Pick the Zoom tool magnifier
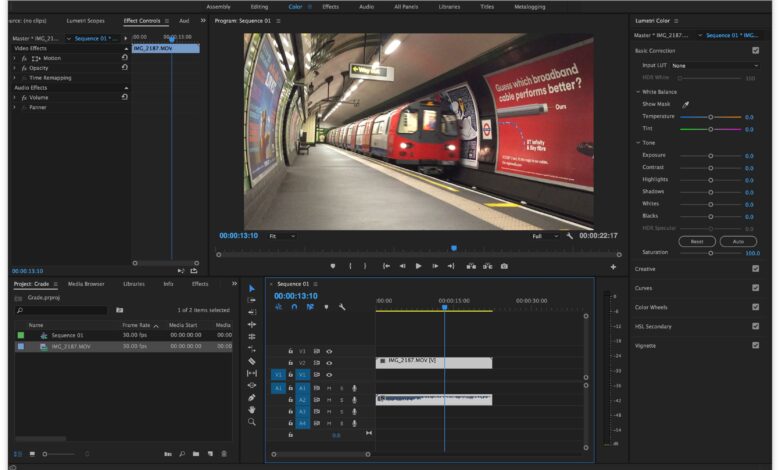Screen dimensions: 780x470 coord(252,422)
